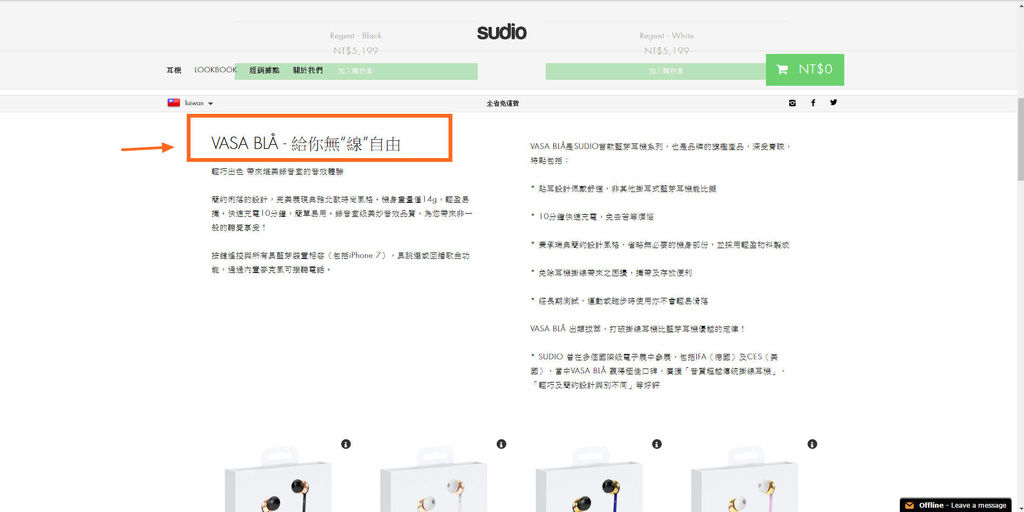The height and width of the screenshot is (512, 1024).
Task: Click the 全省免運費 banner text
Action: pos(502,103)
